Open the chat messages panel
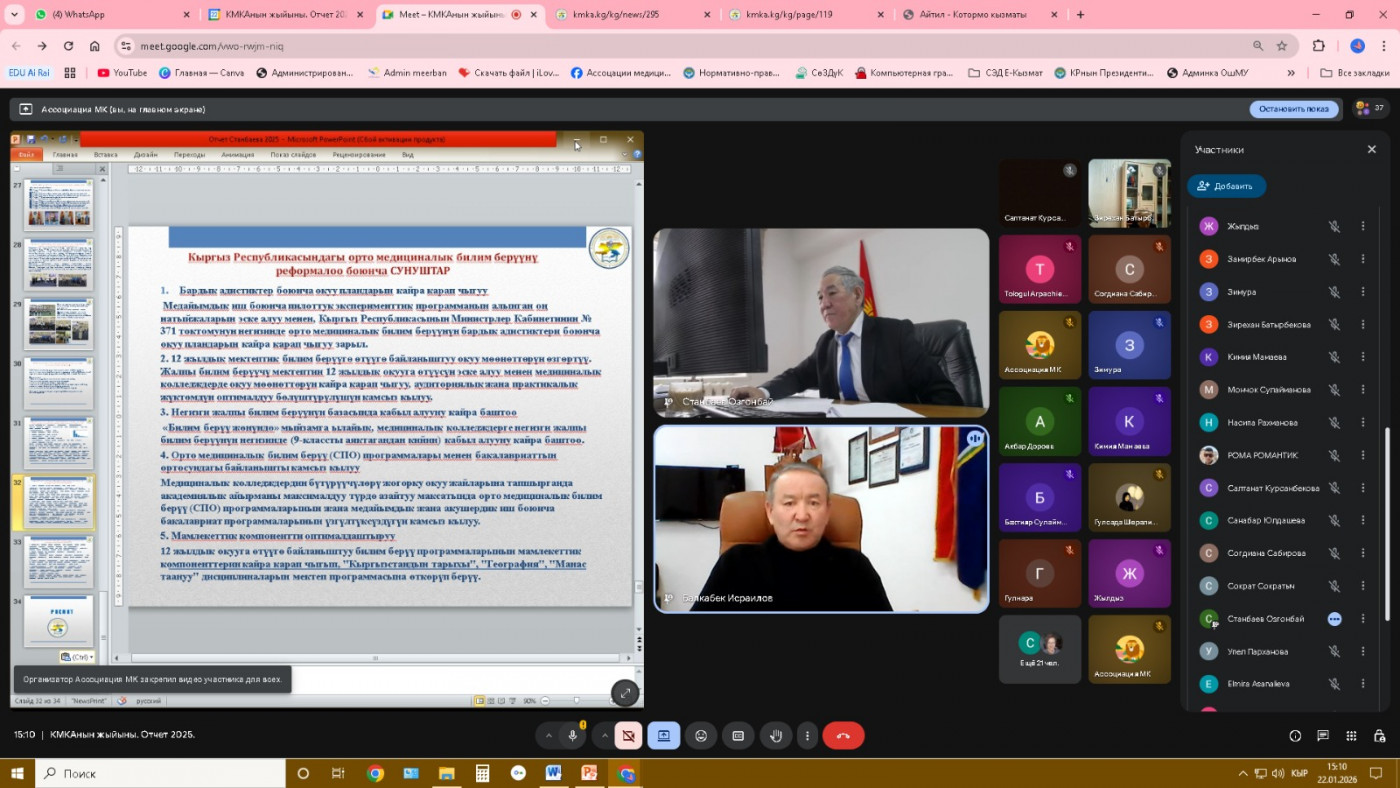 pyautogui.click(x=1323, y=736)
